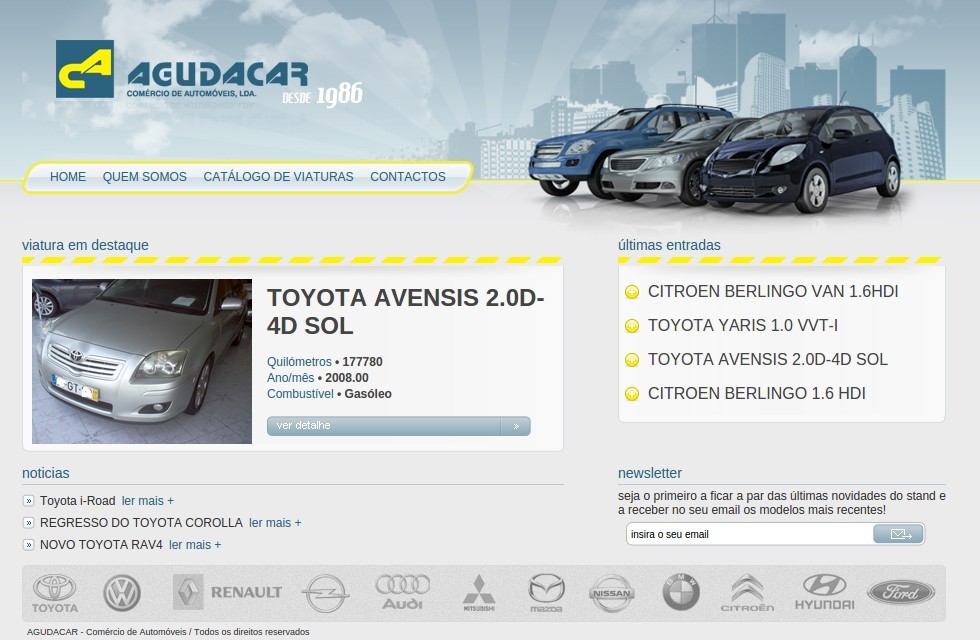Open CATÁLOGO DE VIATURAS menu

[x=278, y=177]
